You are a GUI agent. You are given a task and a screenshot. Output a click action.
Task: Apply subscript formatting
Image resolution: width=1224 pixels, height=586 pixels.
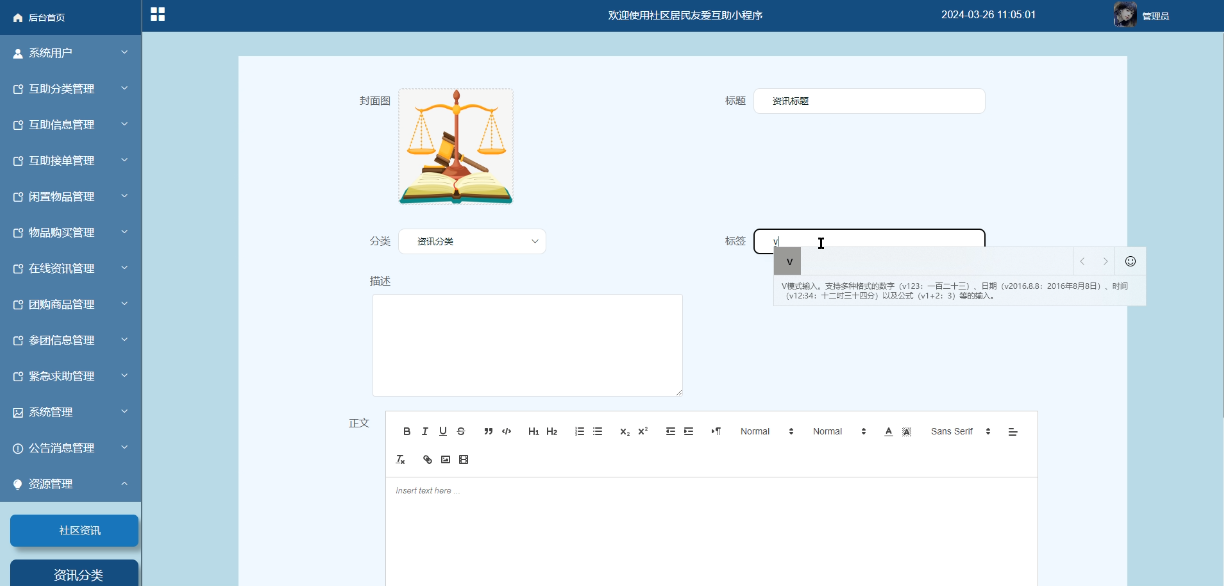[x=625, y=431]
